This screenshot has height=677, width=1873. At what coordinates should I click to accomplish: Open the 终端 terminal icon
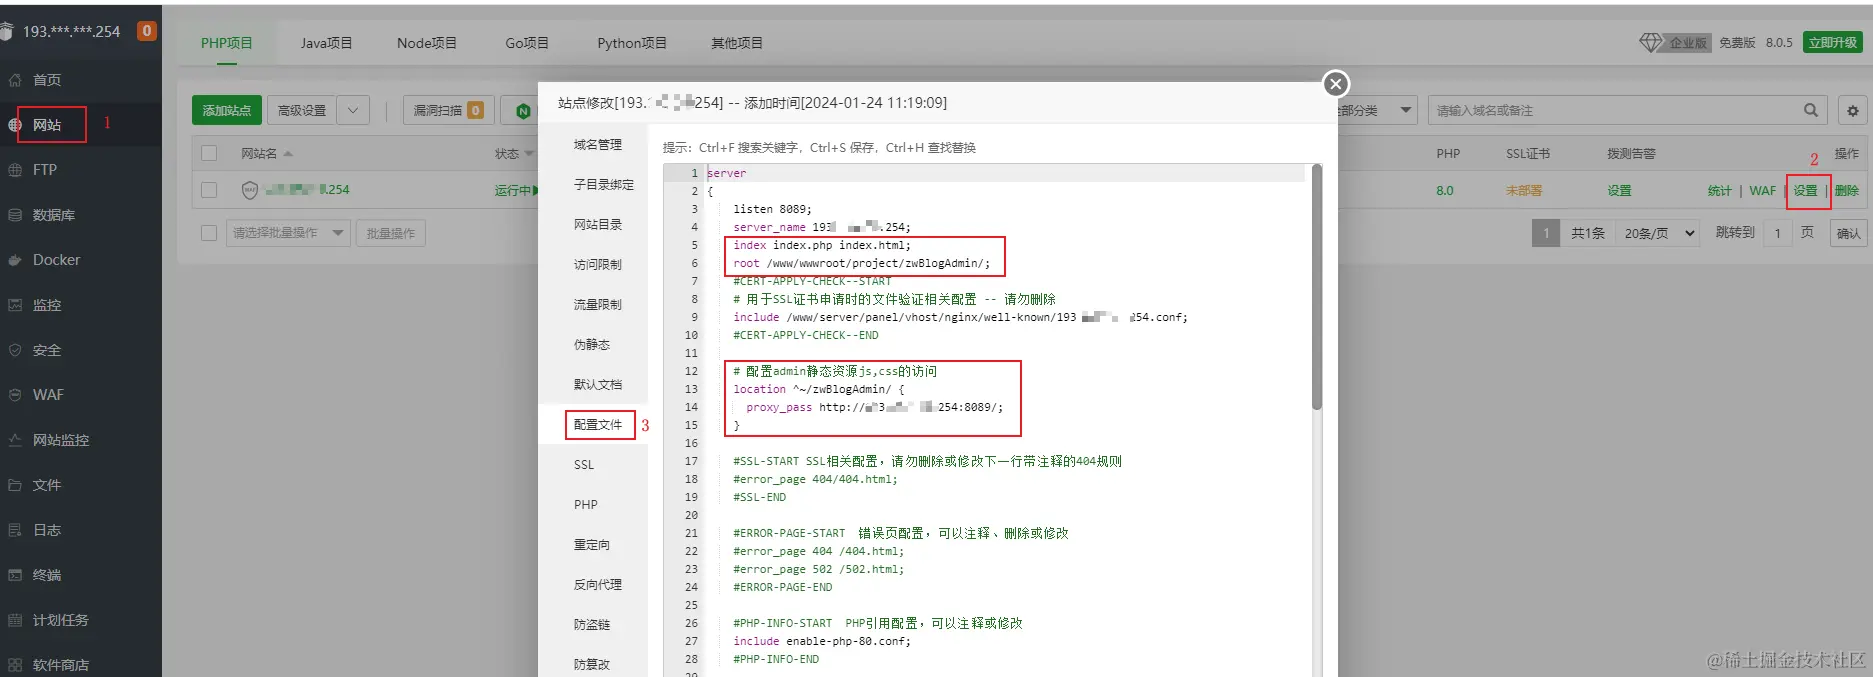15,575
